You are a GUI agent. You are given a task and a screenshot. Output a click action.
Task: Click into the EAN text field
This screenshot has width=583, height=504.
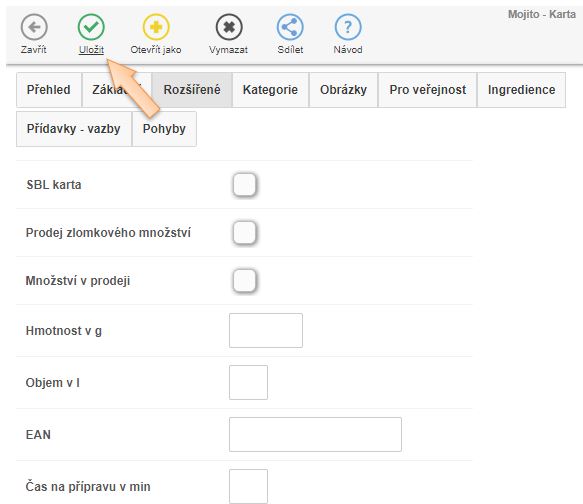315,434
